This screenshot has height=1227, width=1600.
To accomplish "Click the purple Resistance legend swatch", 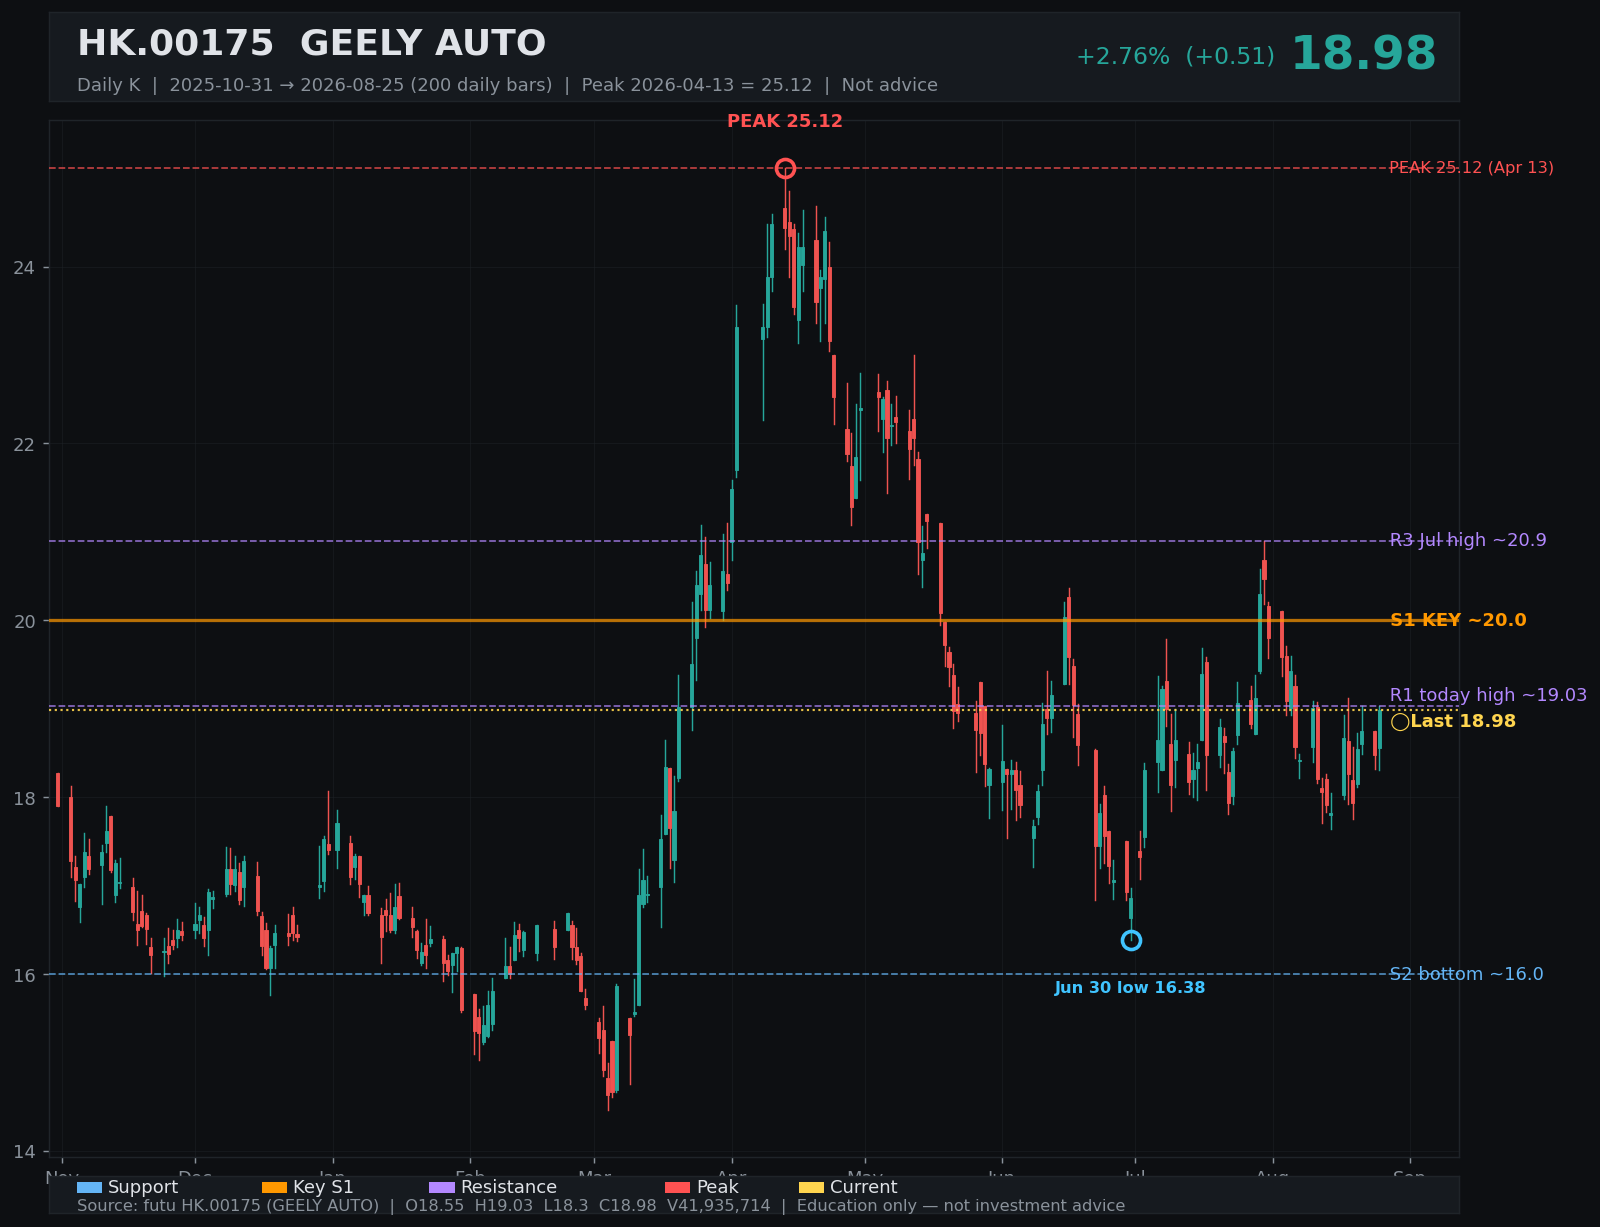I will 442,1188.
